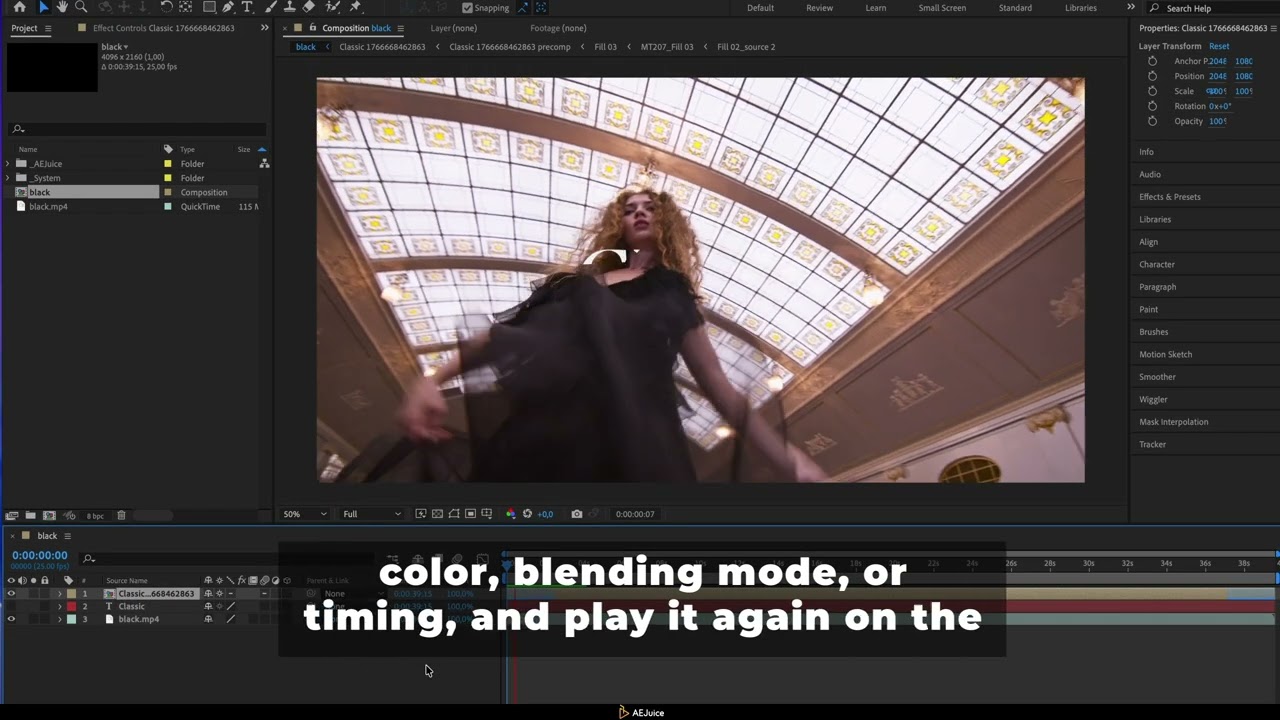1280x720 pixels.
Task: Toggle the Snapping checkbox
Action: click(x=467, y=8)
